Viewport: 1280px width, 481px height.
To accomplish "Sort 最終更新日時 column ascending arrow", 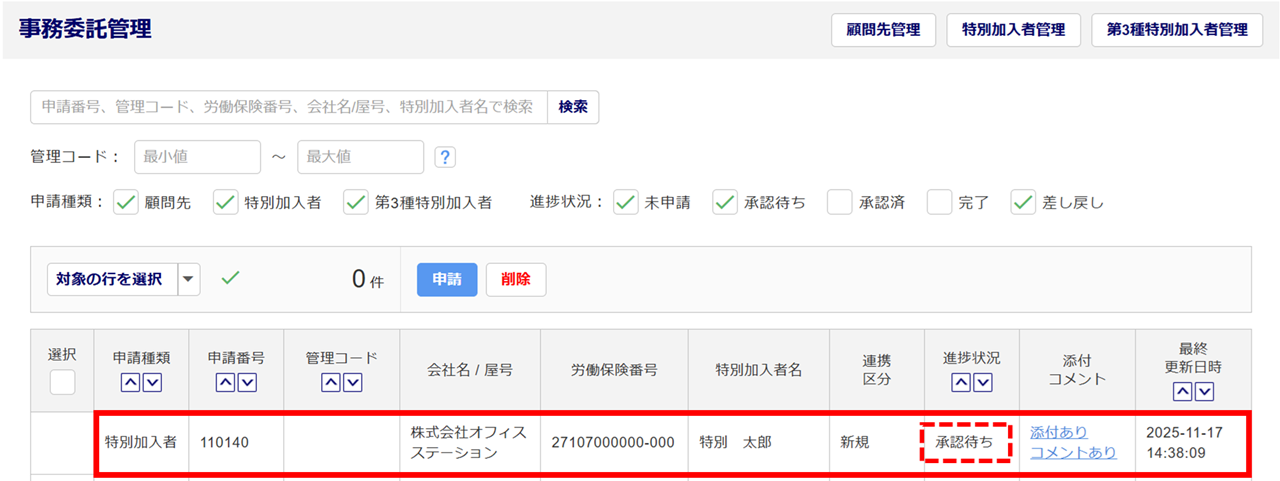I will 1182,391.
